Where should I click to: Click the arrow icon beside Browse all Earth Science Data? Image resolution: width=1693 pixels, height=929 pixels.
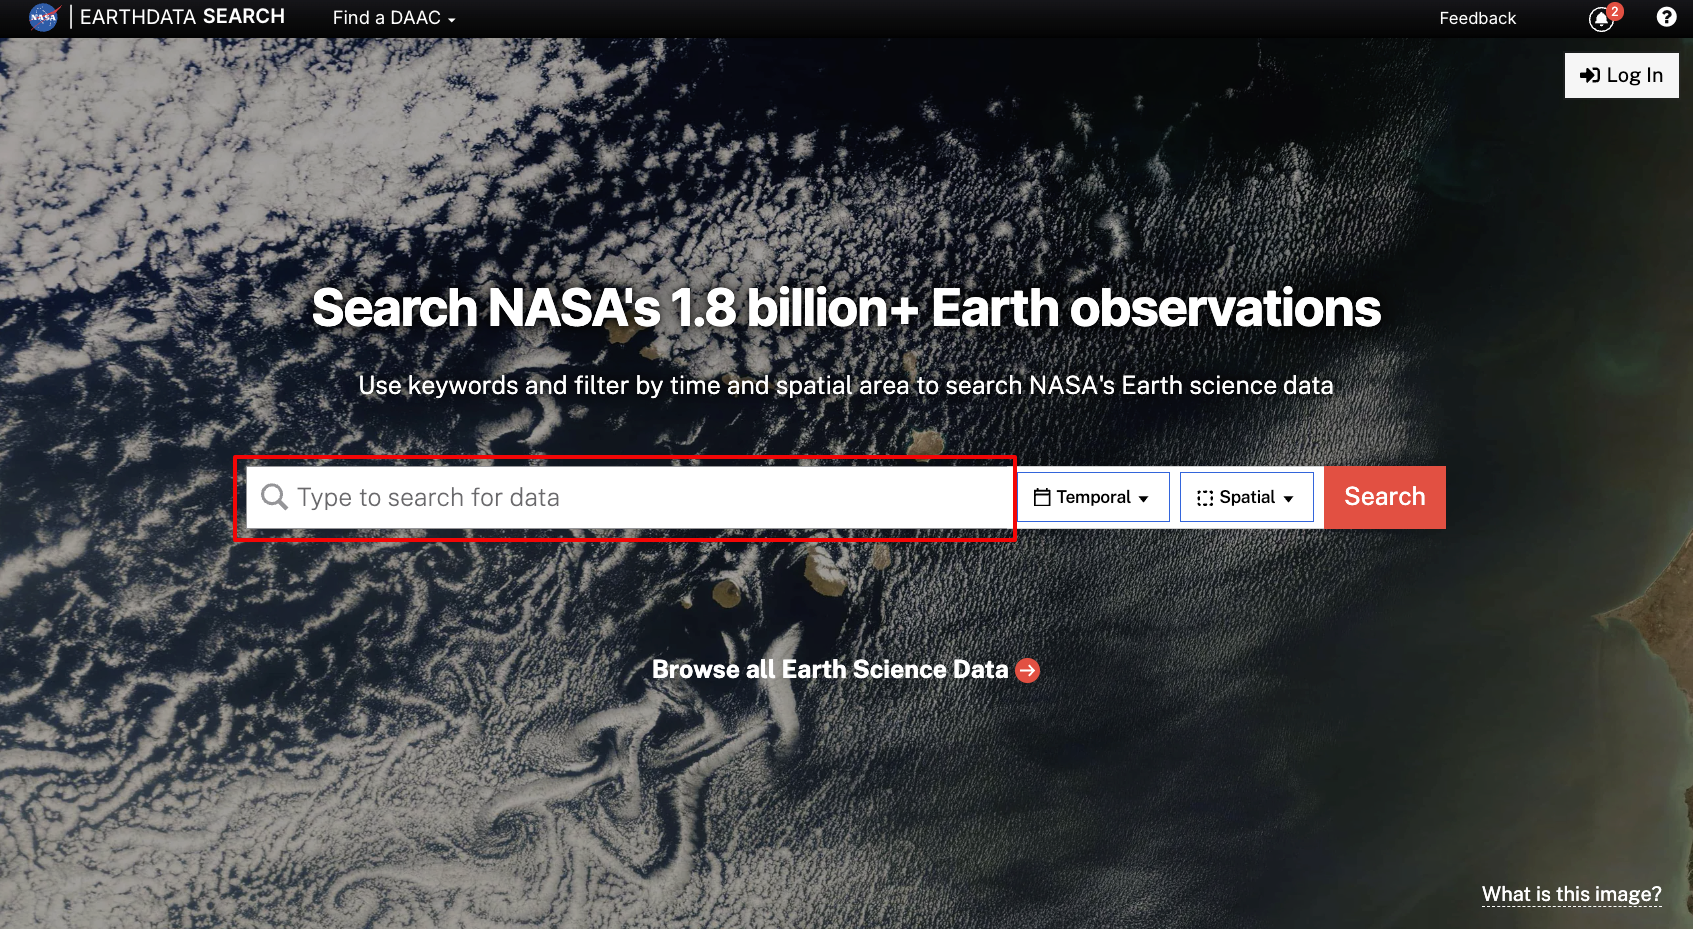[1026, 670]
